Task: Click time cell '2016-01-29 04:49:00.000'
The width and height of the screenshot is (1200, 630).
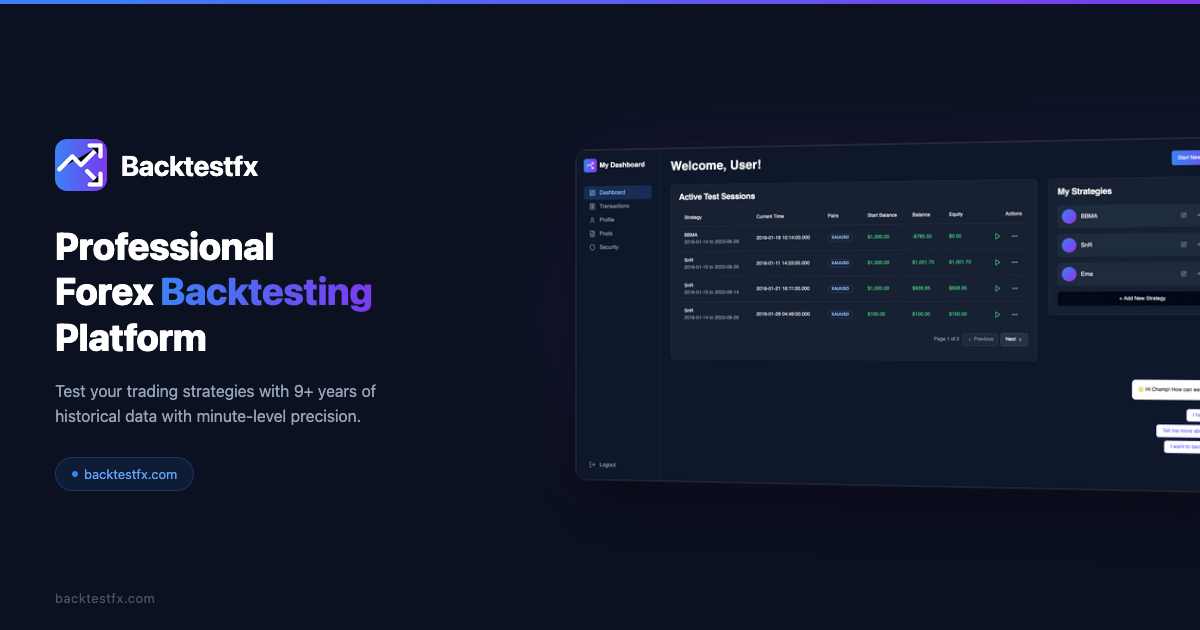Action: click(783, 314)
